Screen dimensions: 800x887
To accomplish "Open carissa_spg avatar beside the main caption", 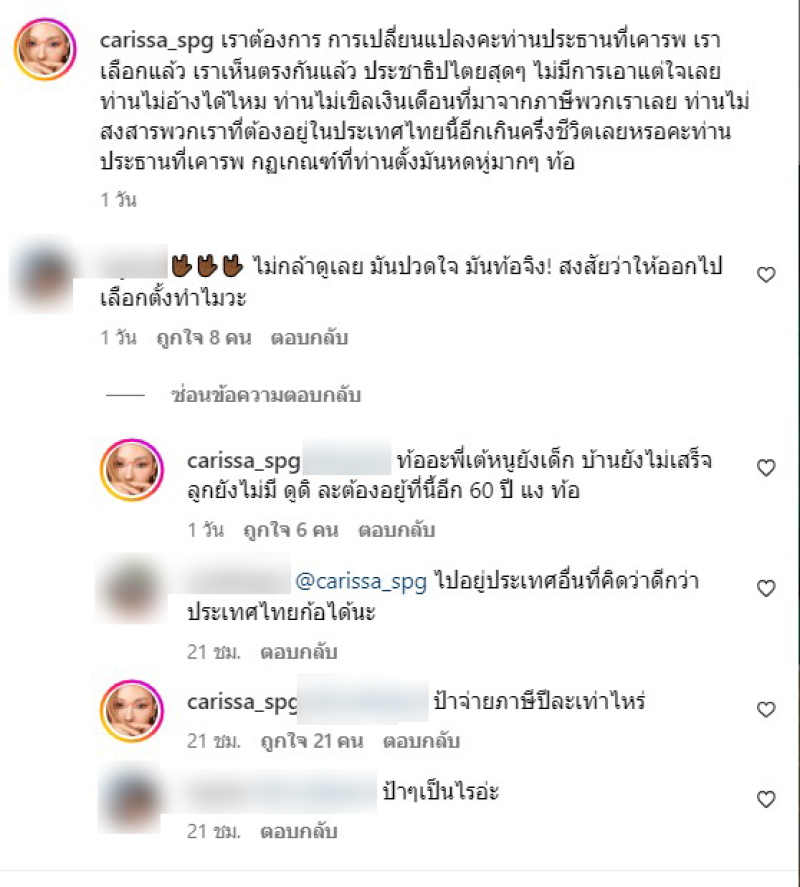I will [45, 49].
